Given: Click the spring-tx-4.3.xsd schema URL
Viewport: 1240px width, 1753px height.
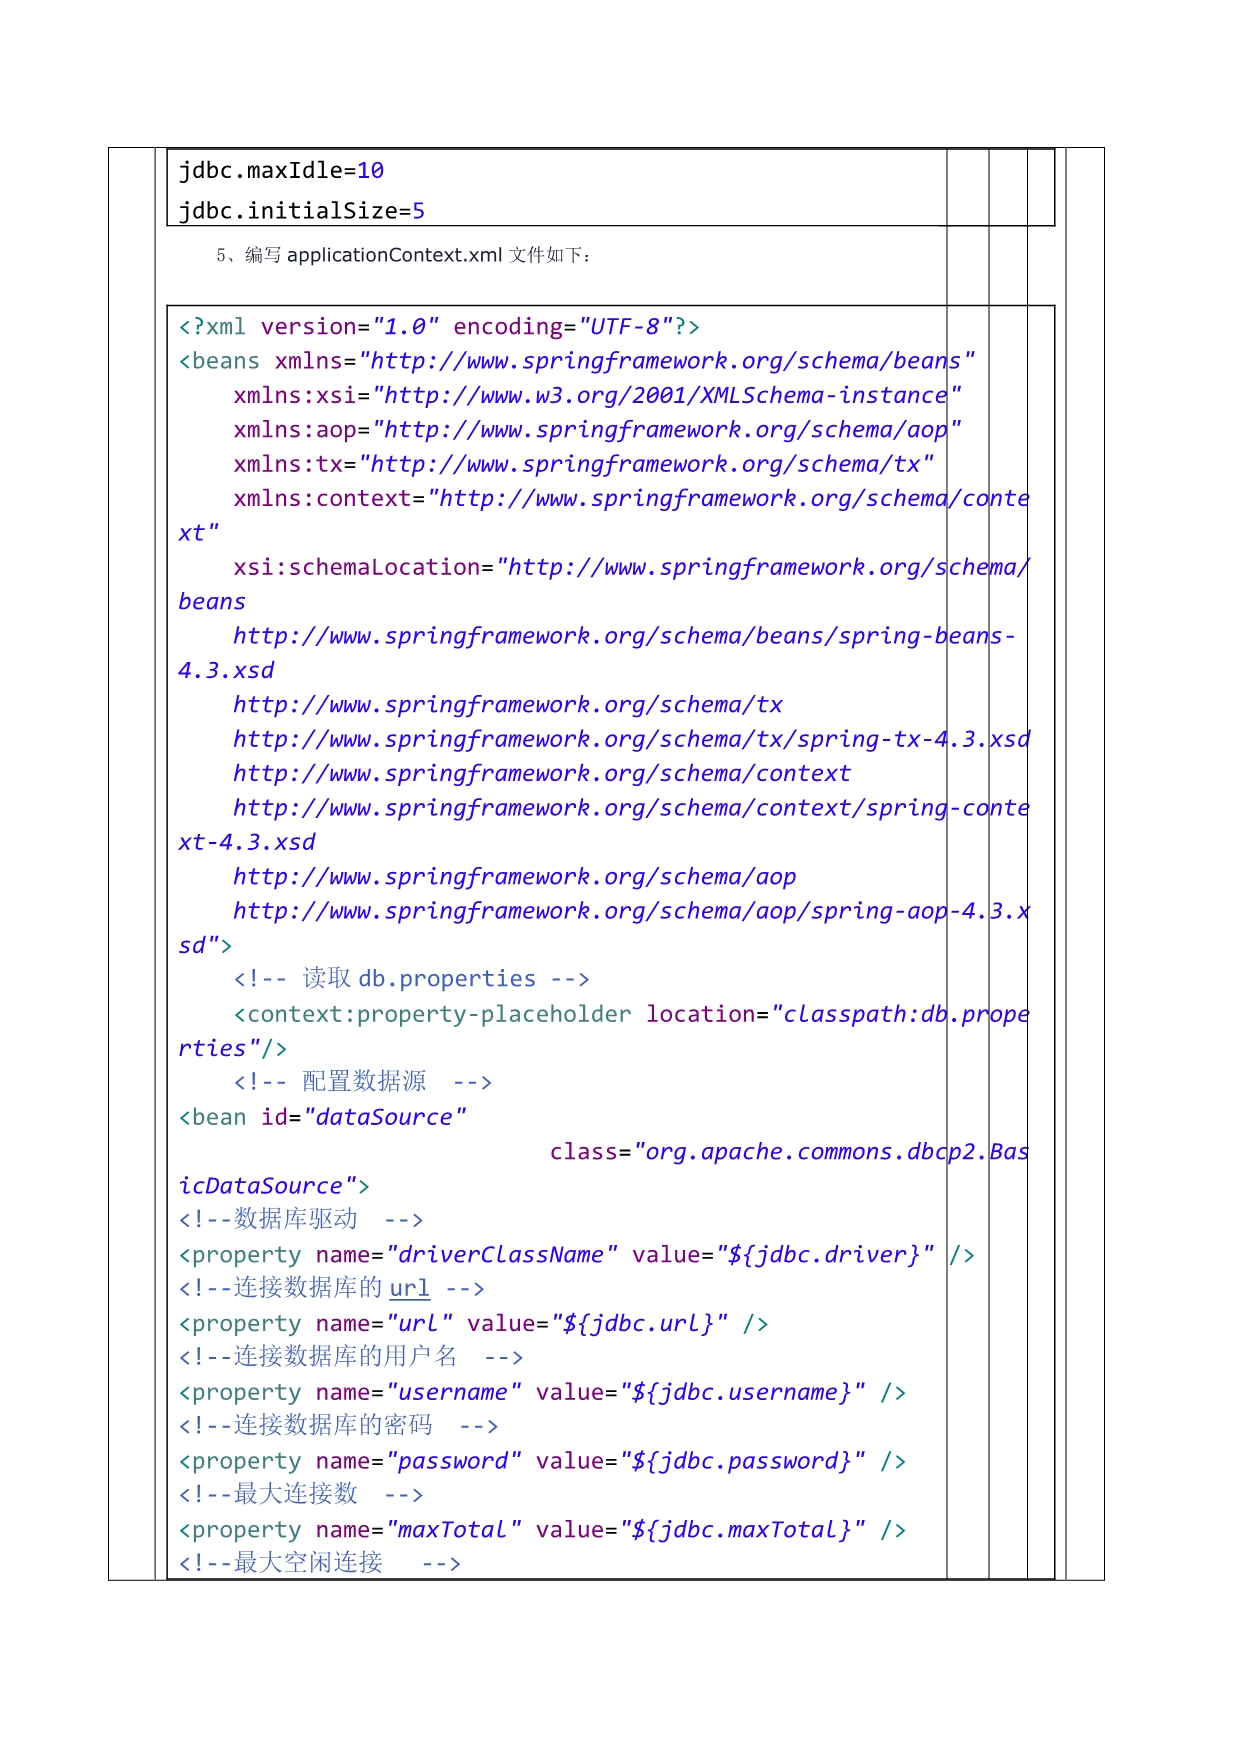Looking at the screenshot, I should point(630,740).
